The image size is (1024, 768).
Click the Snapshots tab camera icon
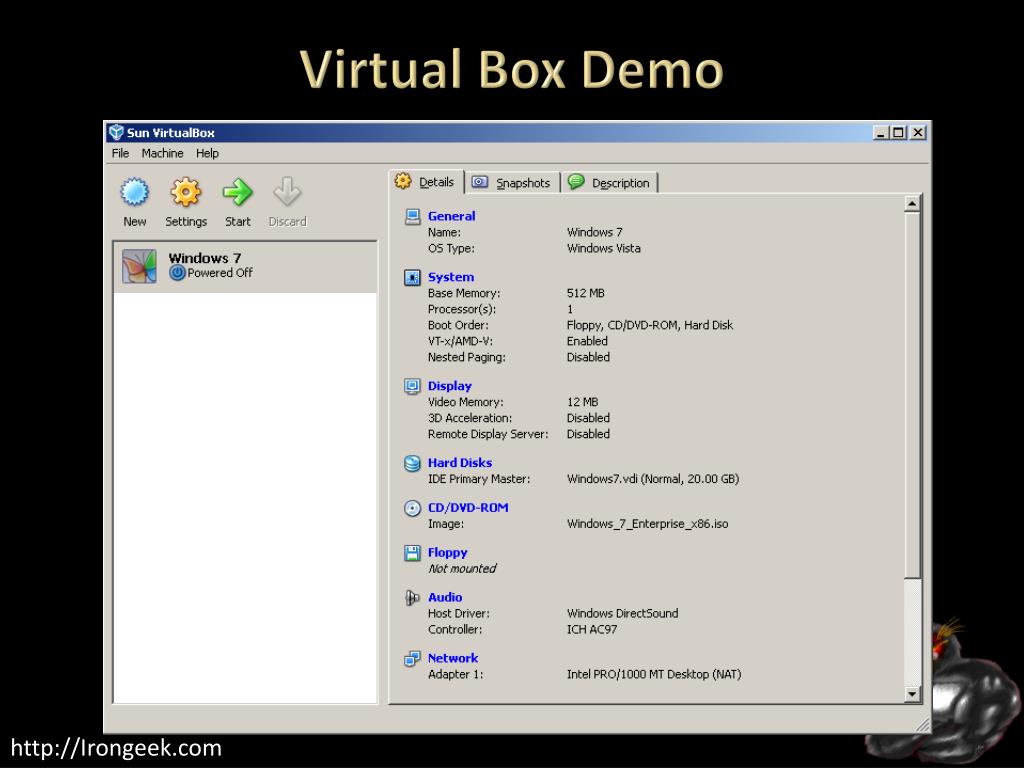point(480,182)
